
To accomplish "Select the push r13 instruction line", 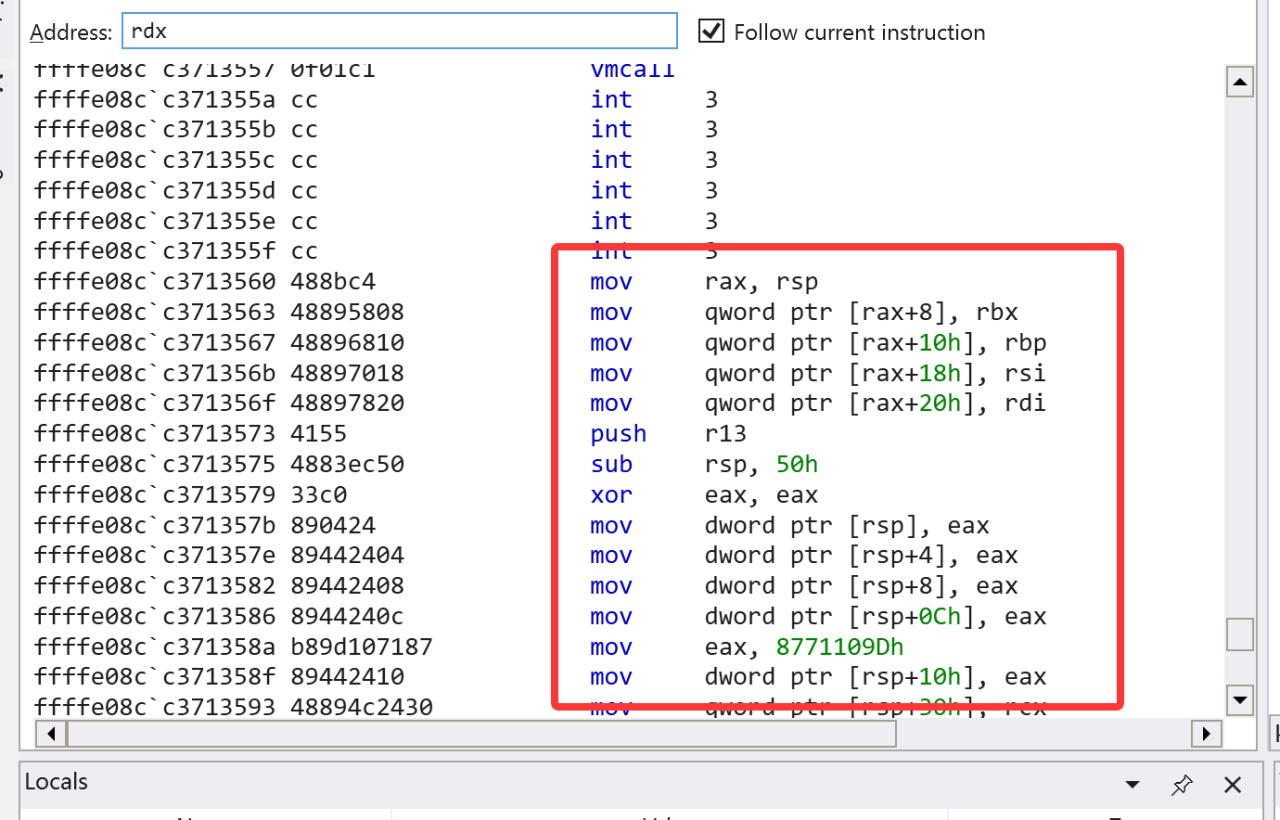I will click(618, 434).
